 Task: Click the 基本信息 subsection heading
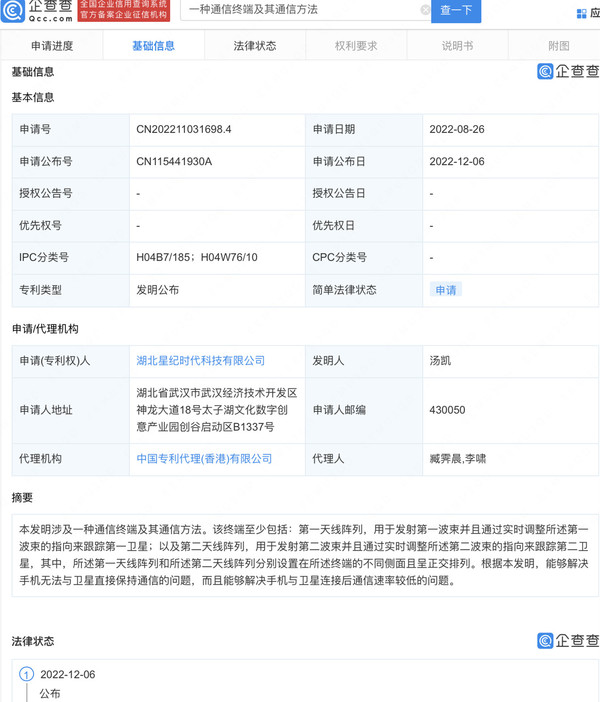(x=33, y=98)
